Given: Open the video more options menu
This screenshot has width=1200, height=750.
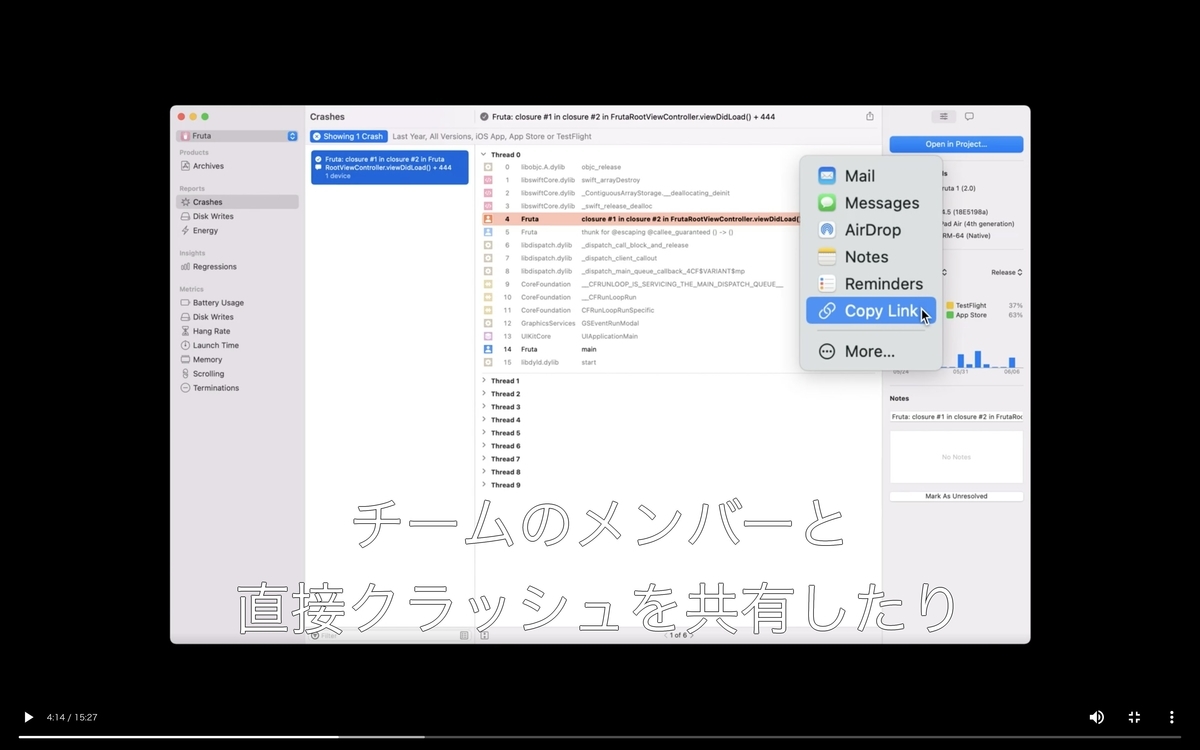Looking at the screenshot, I should pos(1171,717).
